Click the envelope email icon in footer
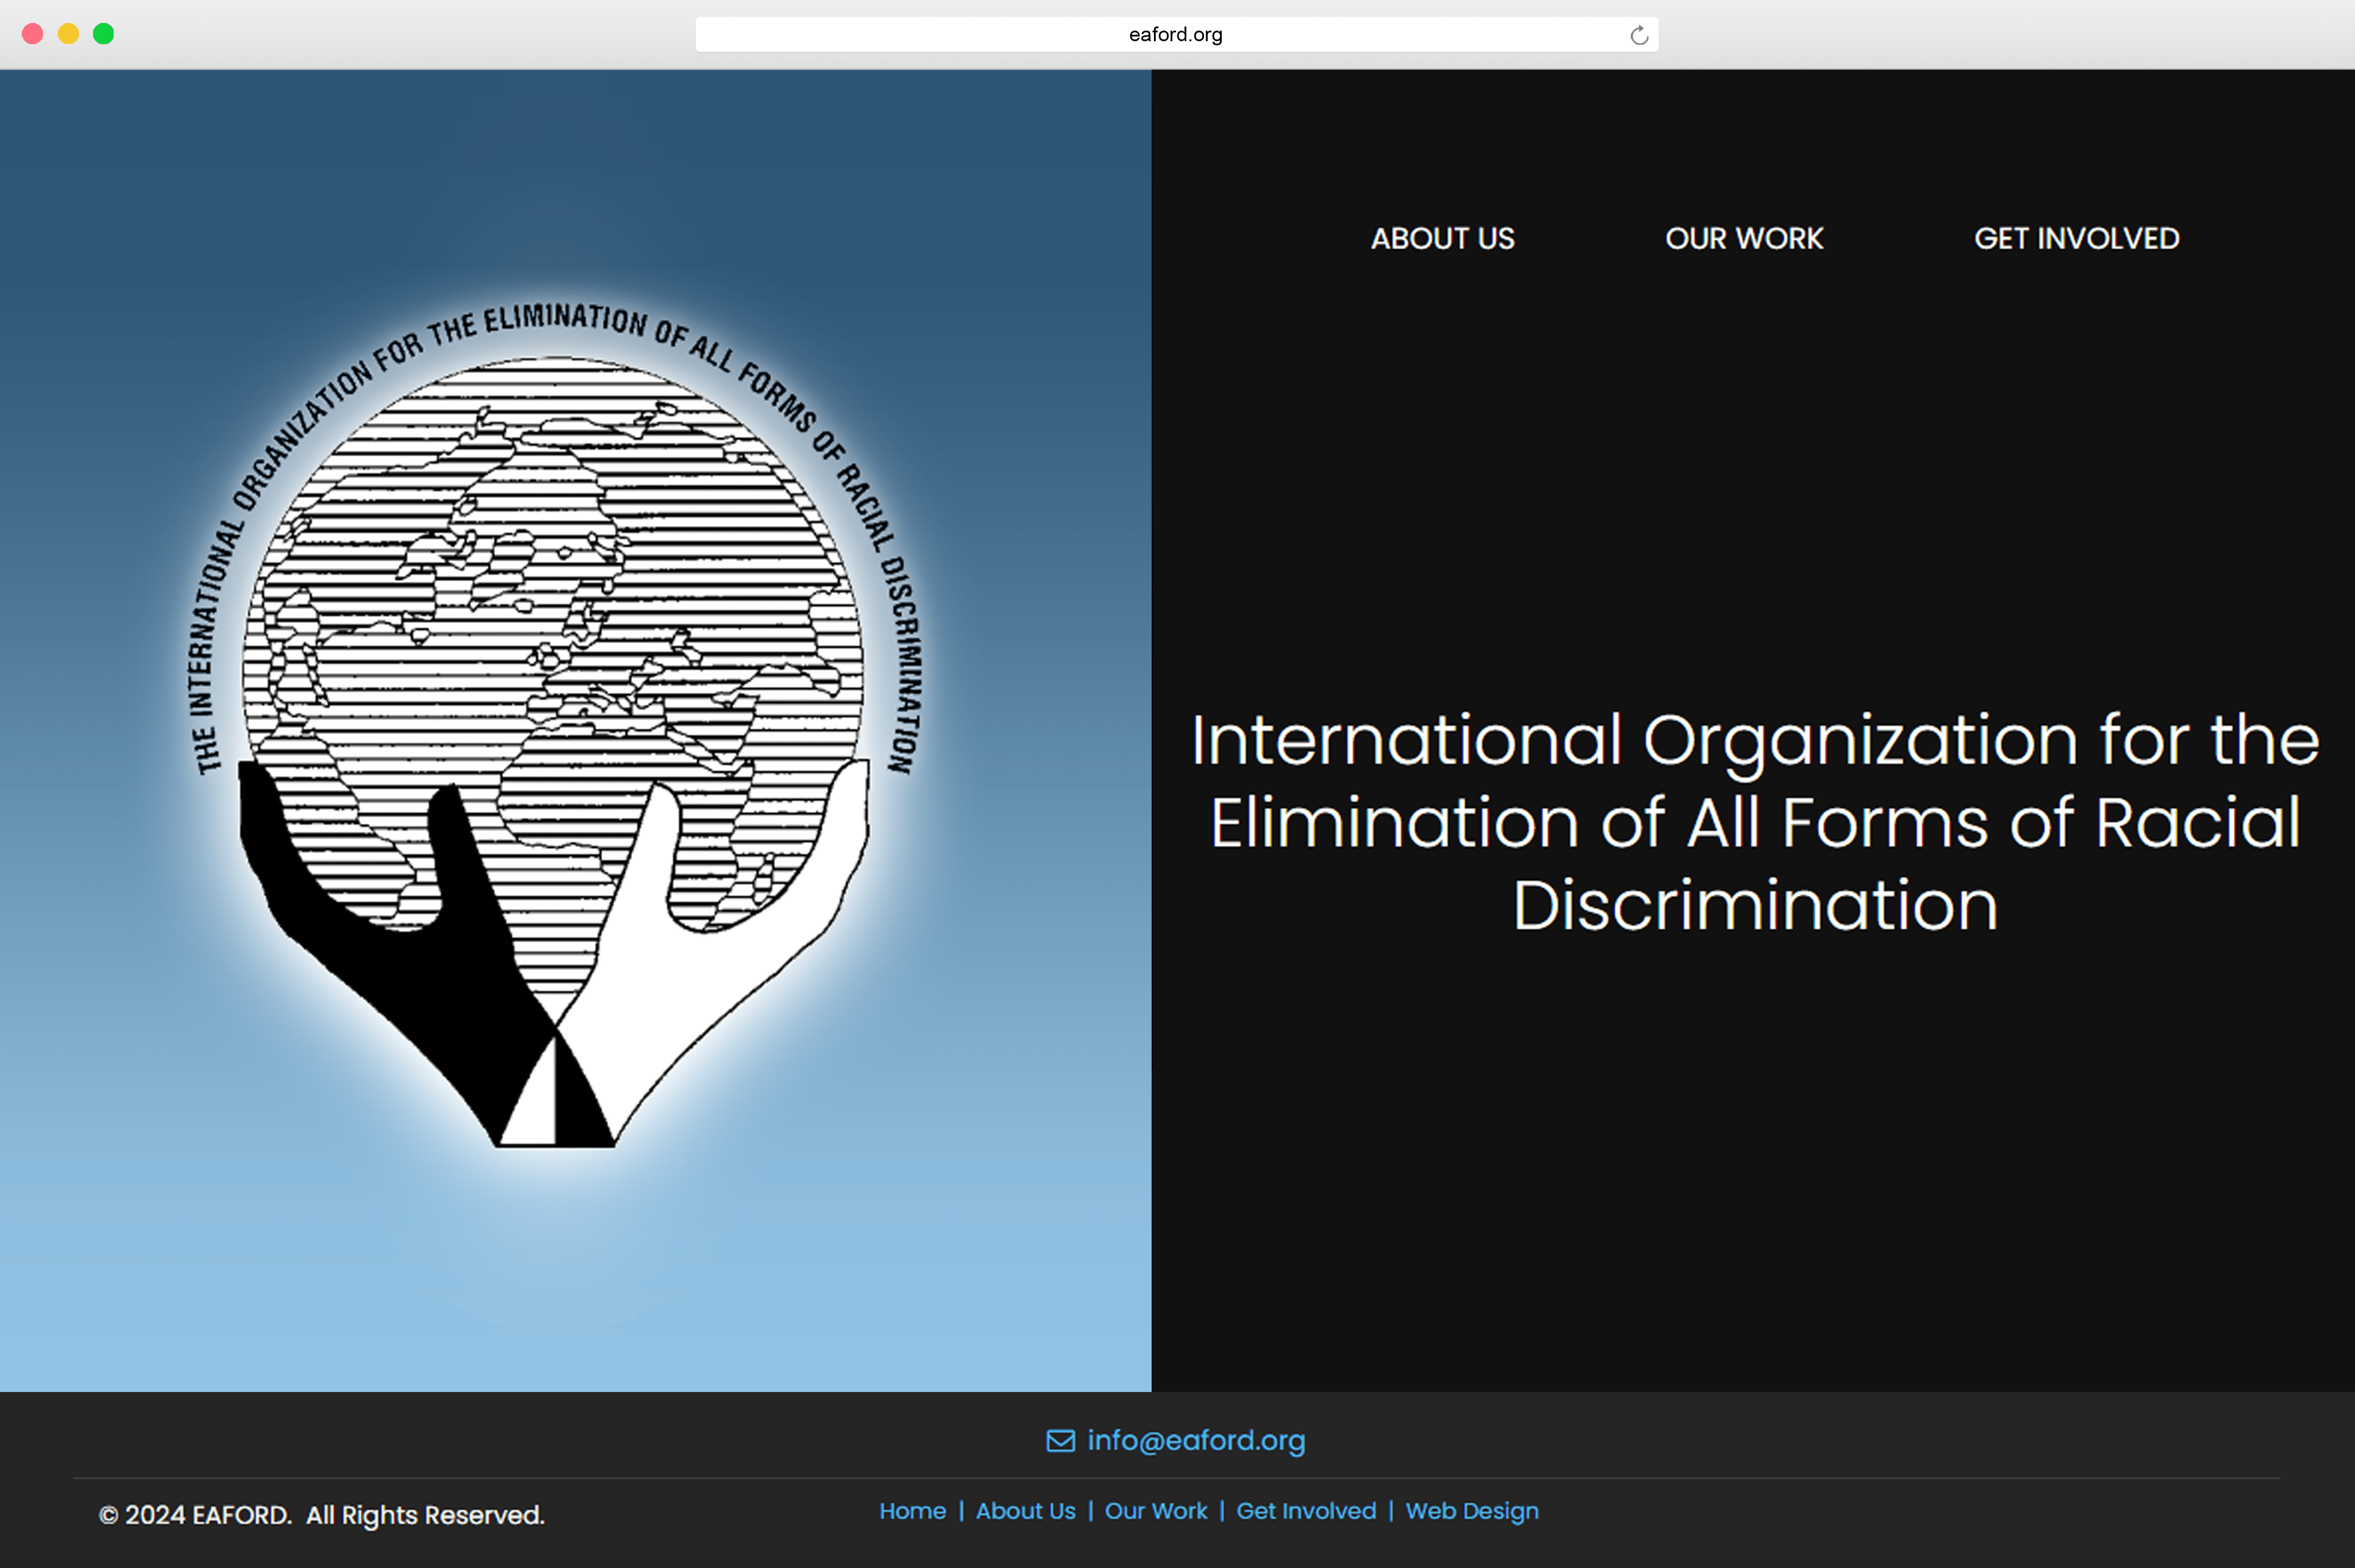The image size is (2355, 1568). coord(1060,1440)
